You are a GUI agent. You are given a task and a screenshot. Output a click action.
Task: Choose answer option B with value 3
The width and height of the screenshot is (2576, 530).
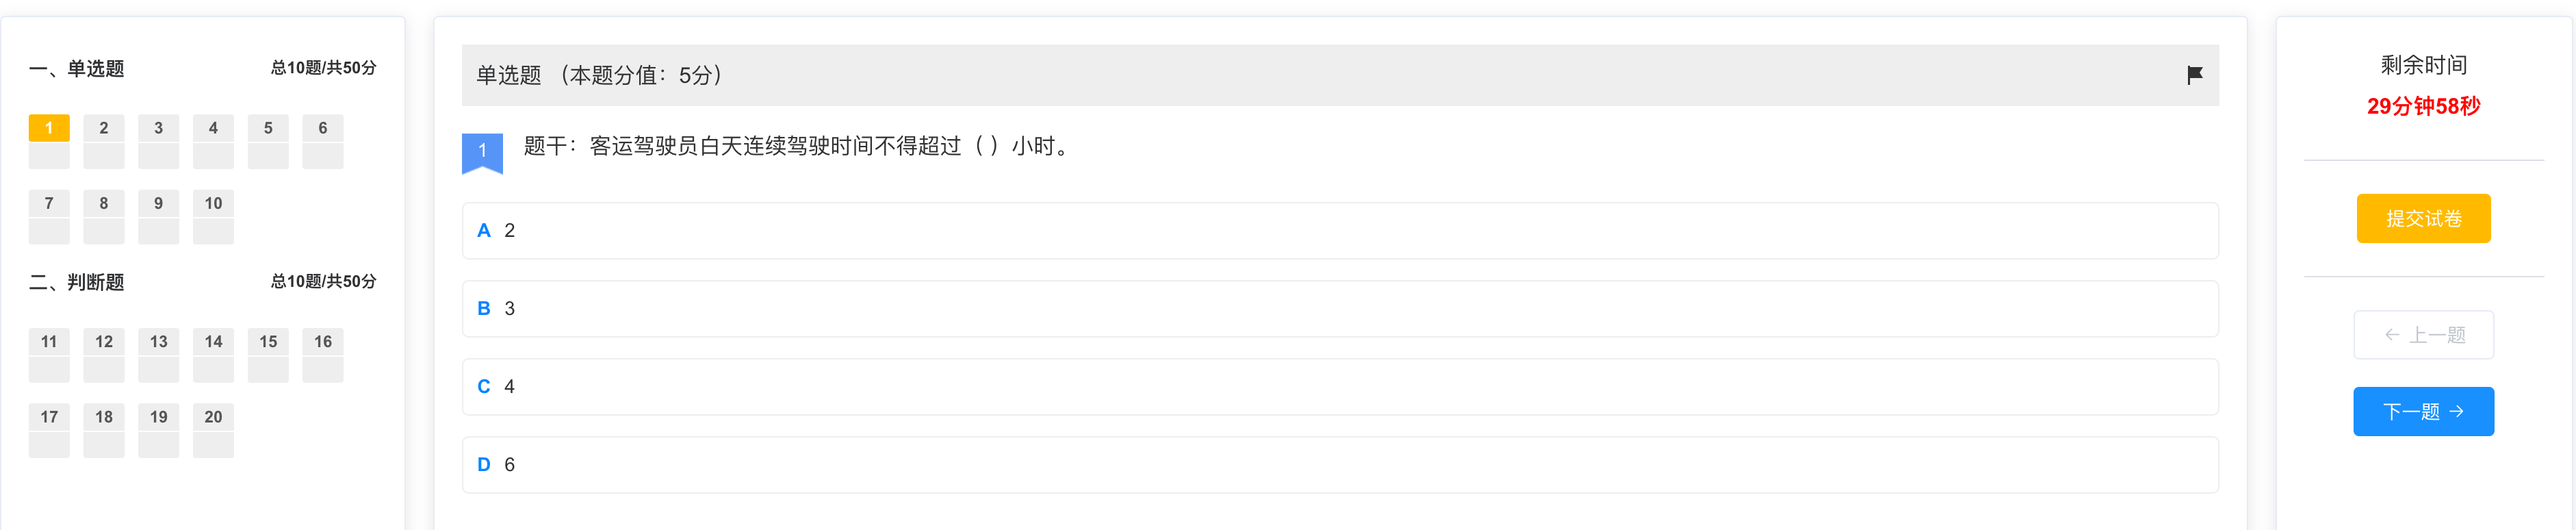tap(1340, 309)
